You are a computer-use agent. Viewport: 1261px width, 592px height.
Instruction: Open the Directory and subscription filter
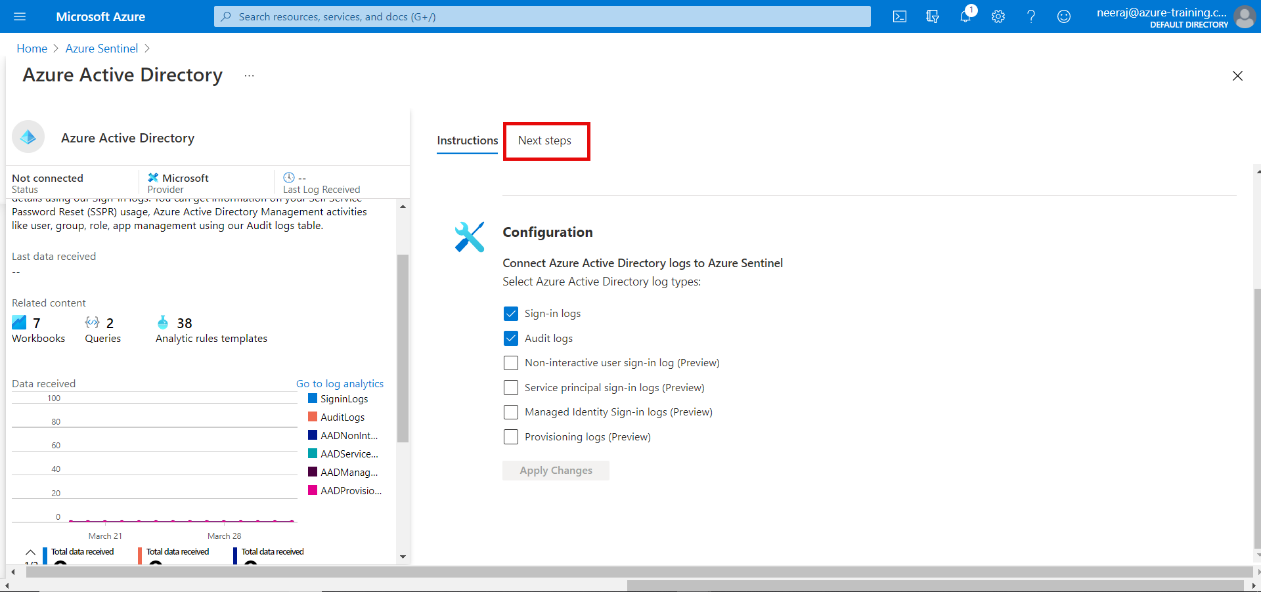[933, 17]
